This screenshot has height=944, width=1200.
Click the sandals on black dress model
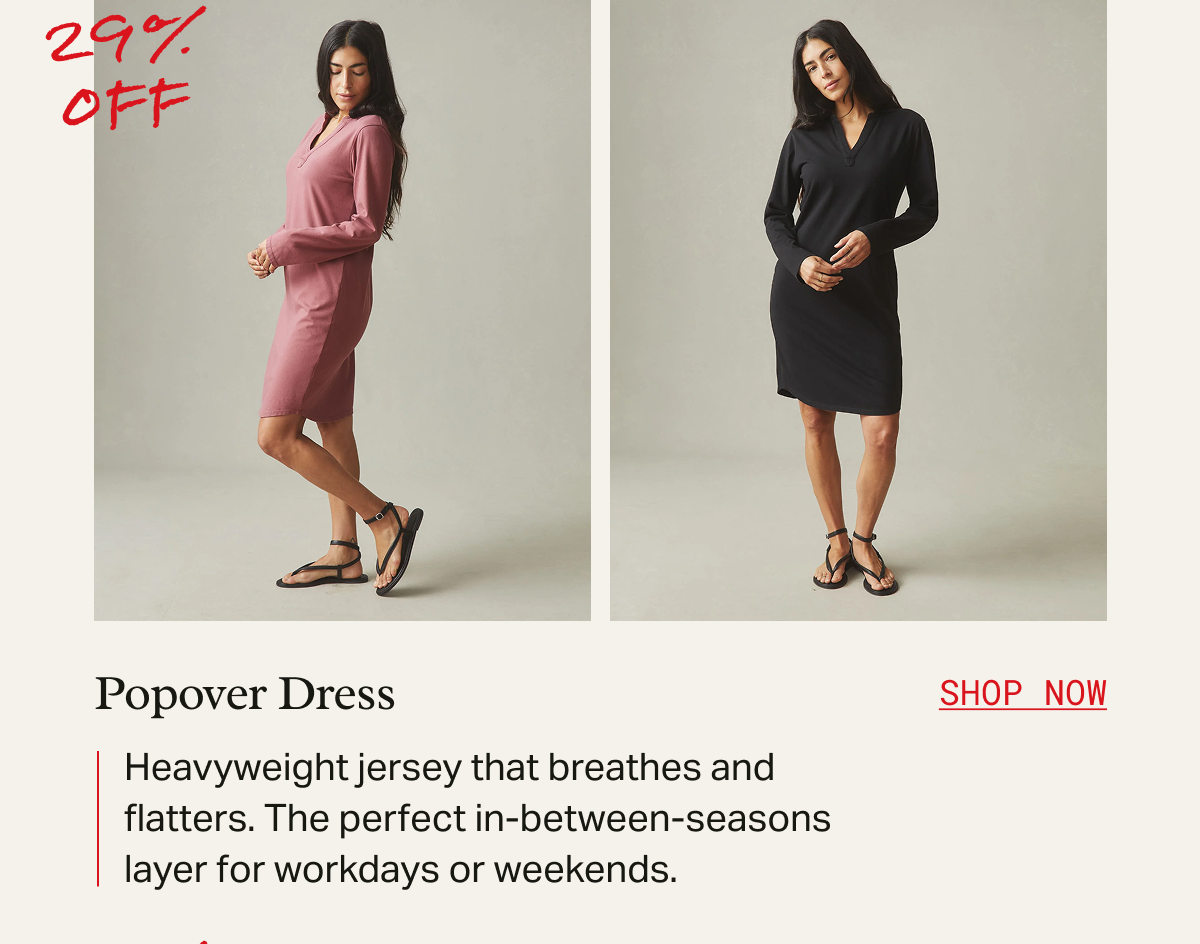click(854, 562)
